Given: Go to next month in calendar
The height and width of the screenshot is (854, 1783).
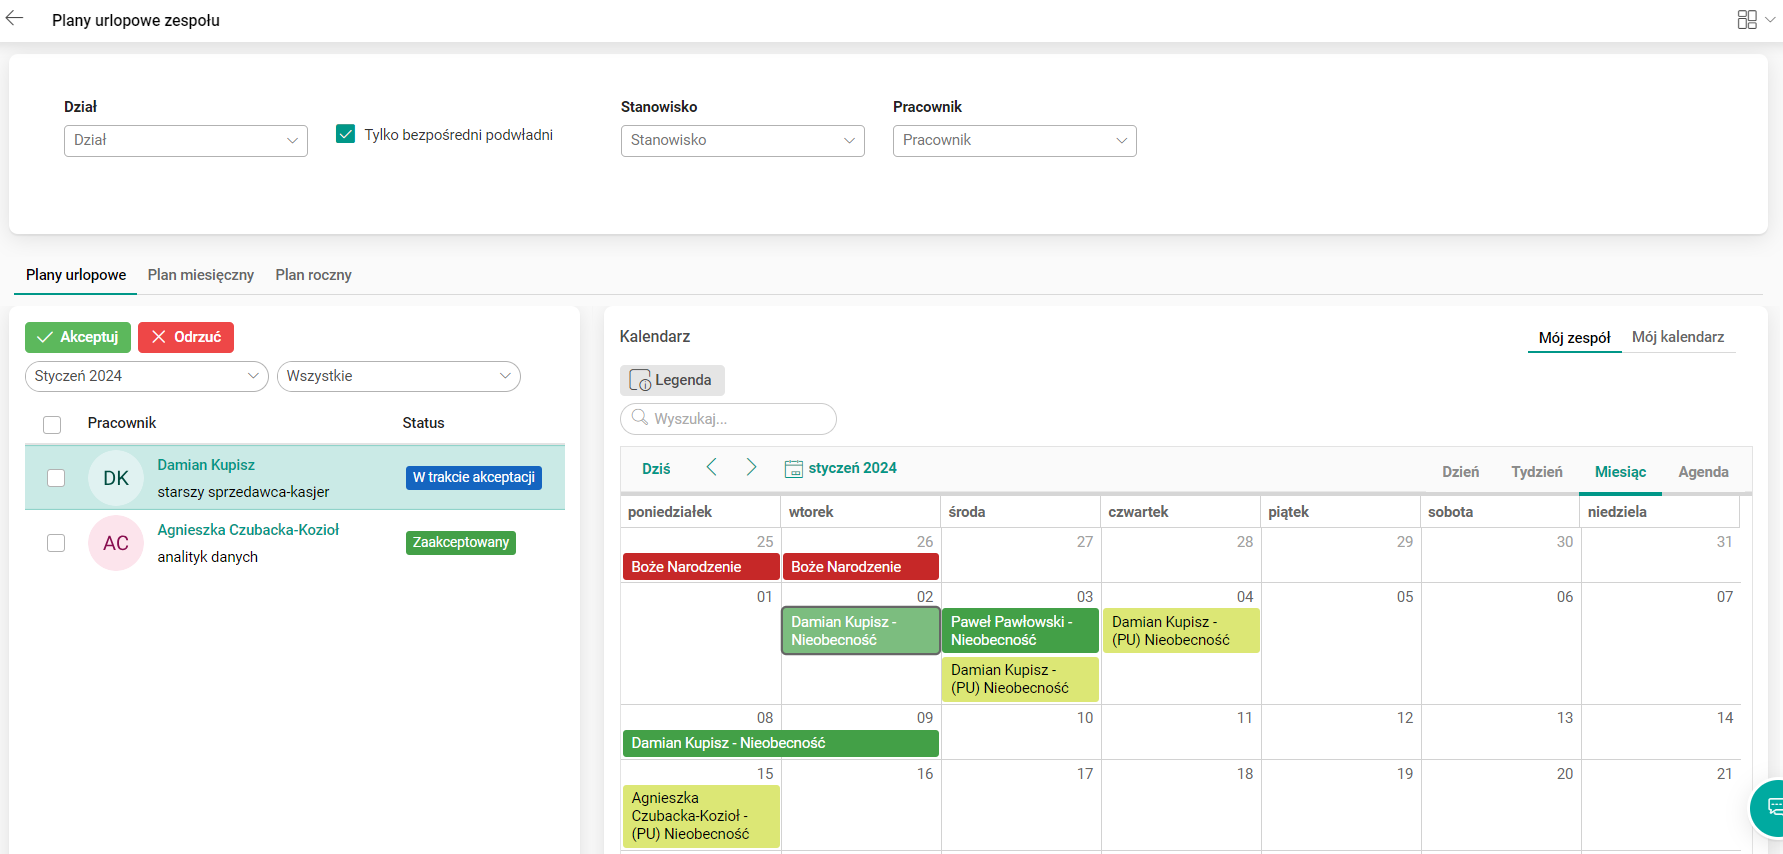Looking at the screenshot, I should click(751, 467).
